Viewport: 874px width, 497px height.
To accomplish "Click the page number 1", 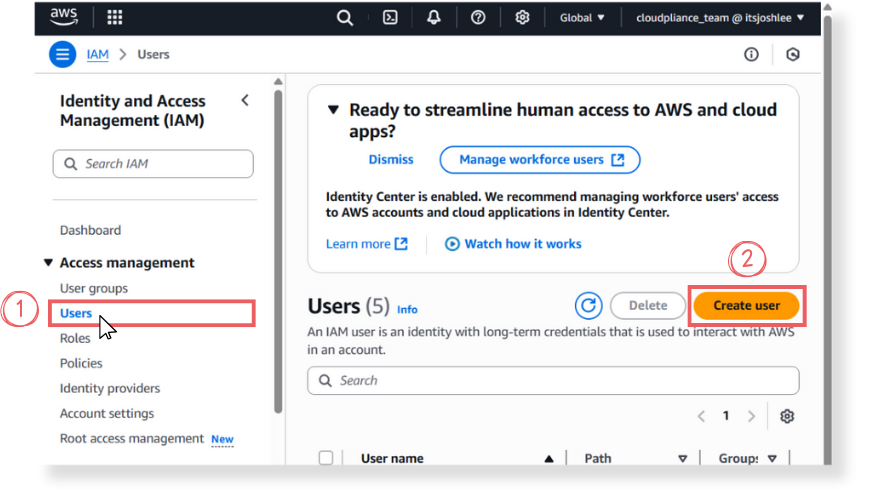I will tap(726, 416).
